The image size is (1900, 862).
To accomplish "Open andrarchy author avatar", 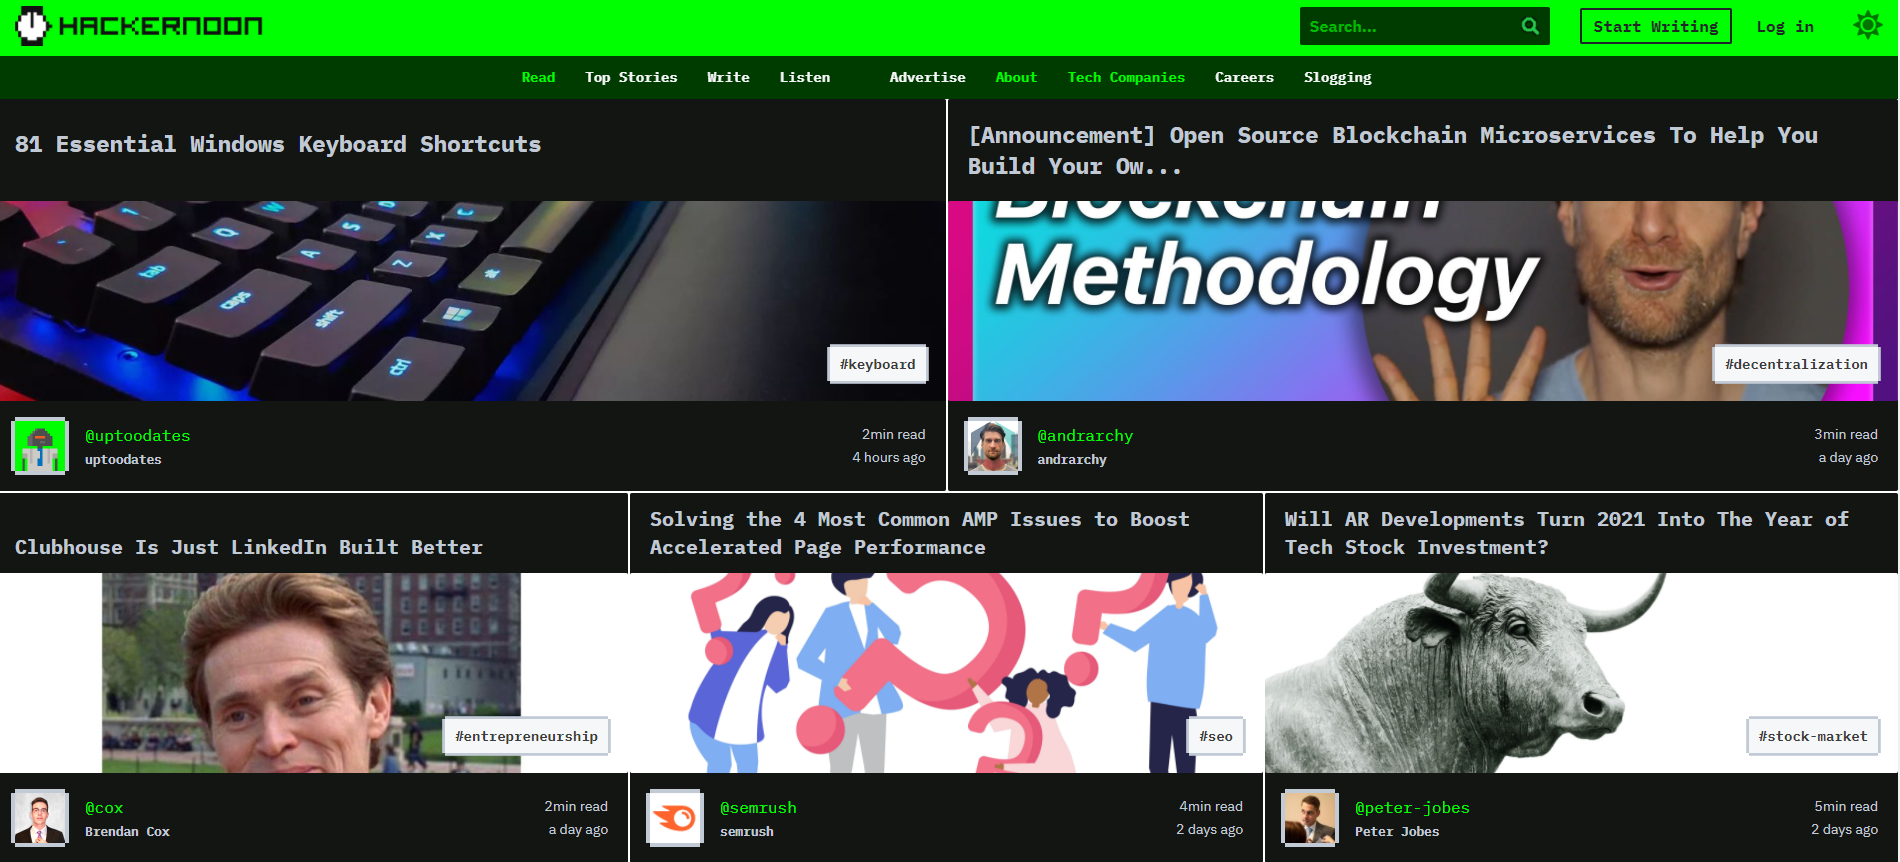I will tap(992, 446).
